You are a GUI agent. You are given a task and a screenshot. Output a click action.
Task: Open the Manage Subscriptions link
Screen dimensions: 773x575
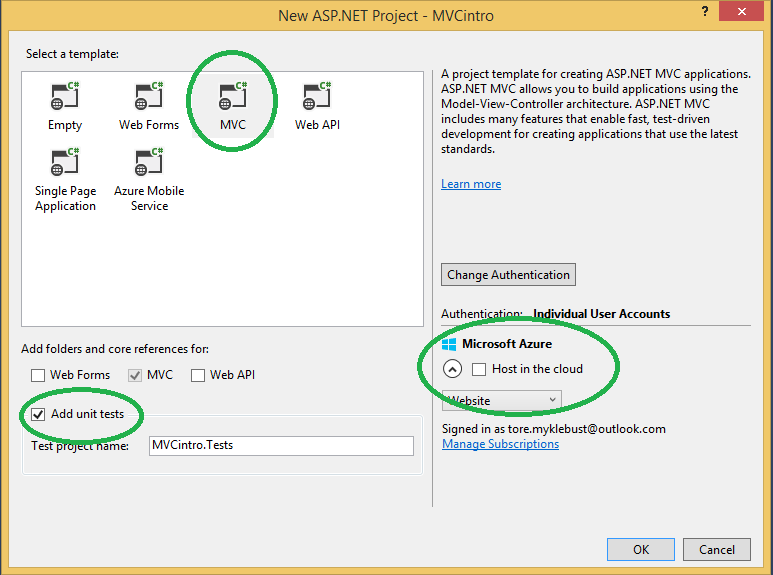(x=500, y=444)
